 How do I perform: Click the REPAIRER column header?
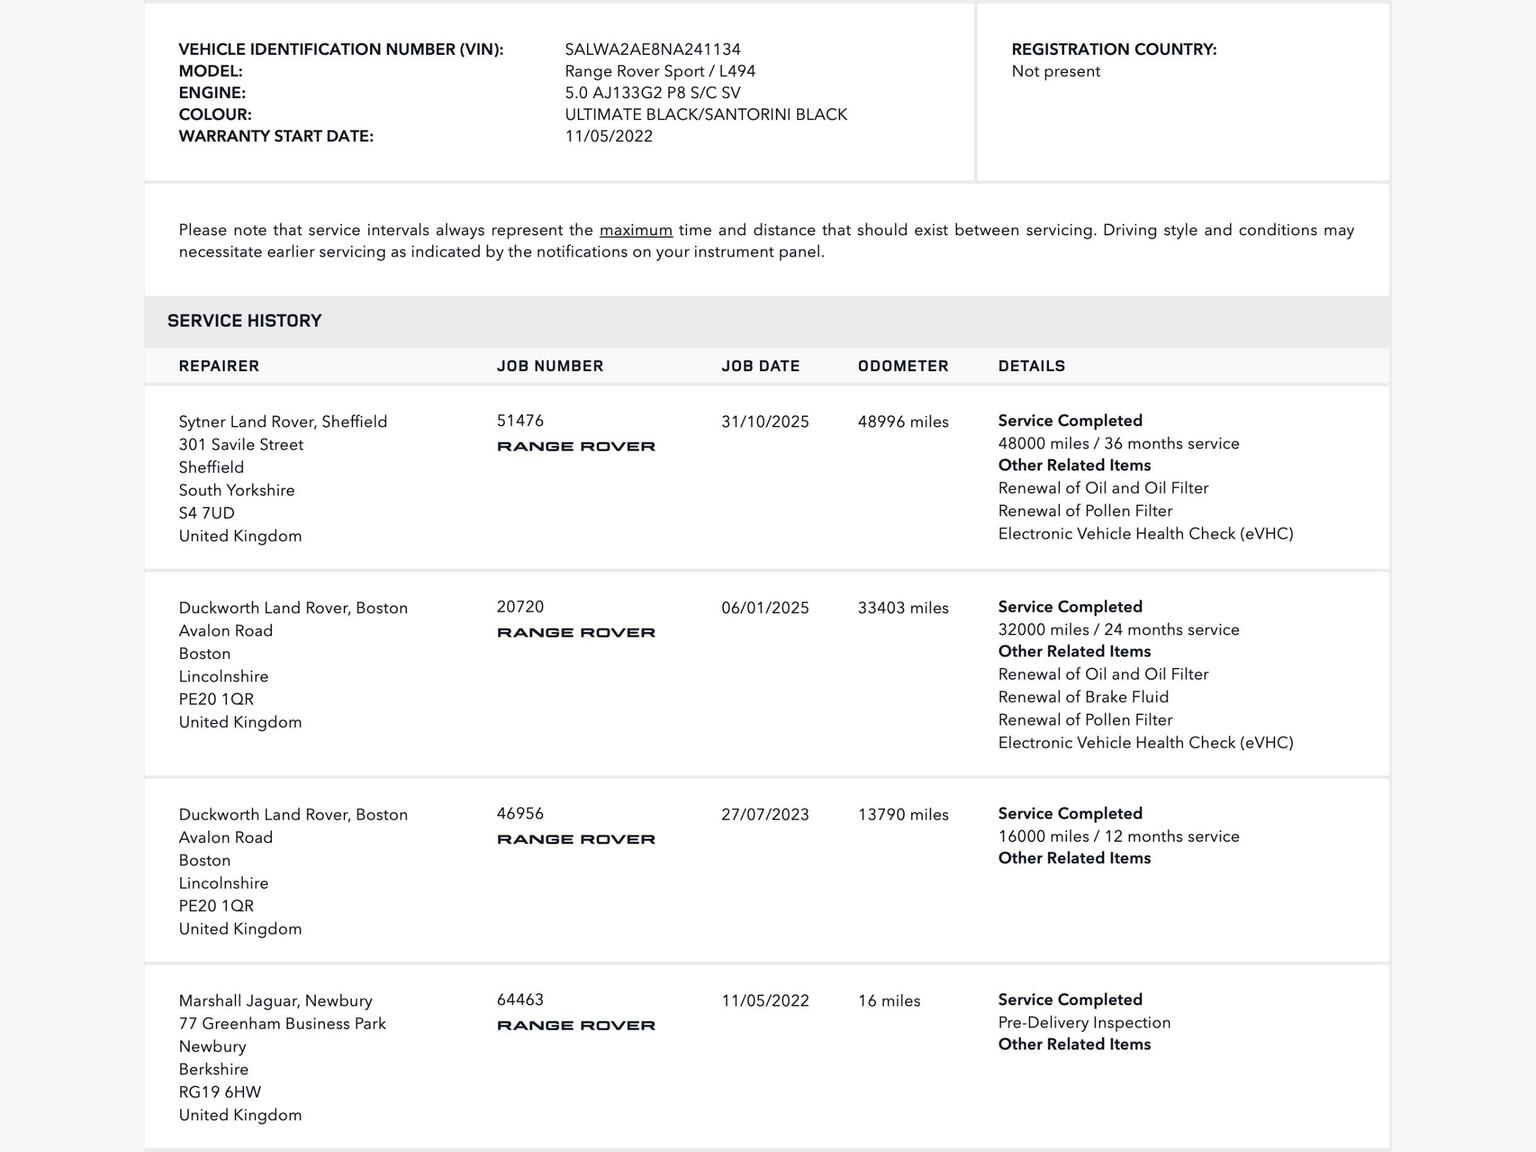coord(219,366)
